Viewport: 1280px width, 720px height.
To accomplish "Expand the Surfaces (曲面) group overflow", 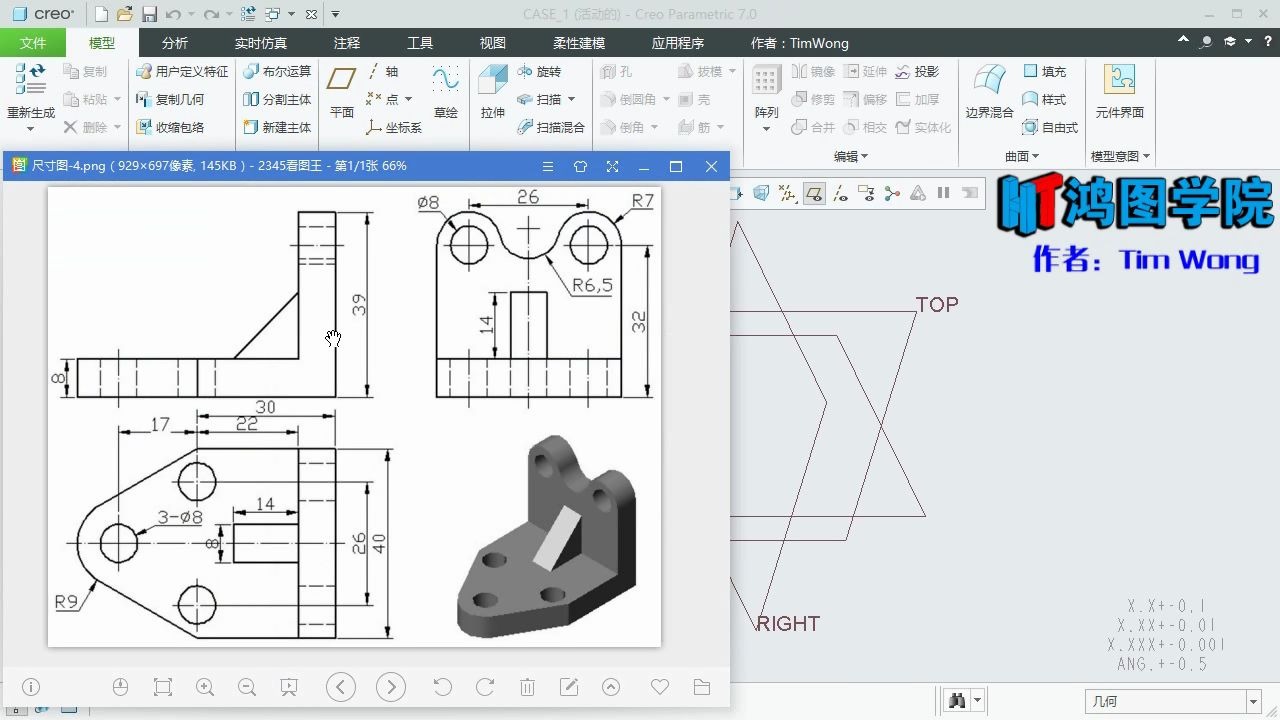I will (1022, 156).
